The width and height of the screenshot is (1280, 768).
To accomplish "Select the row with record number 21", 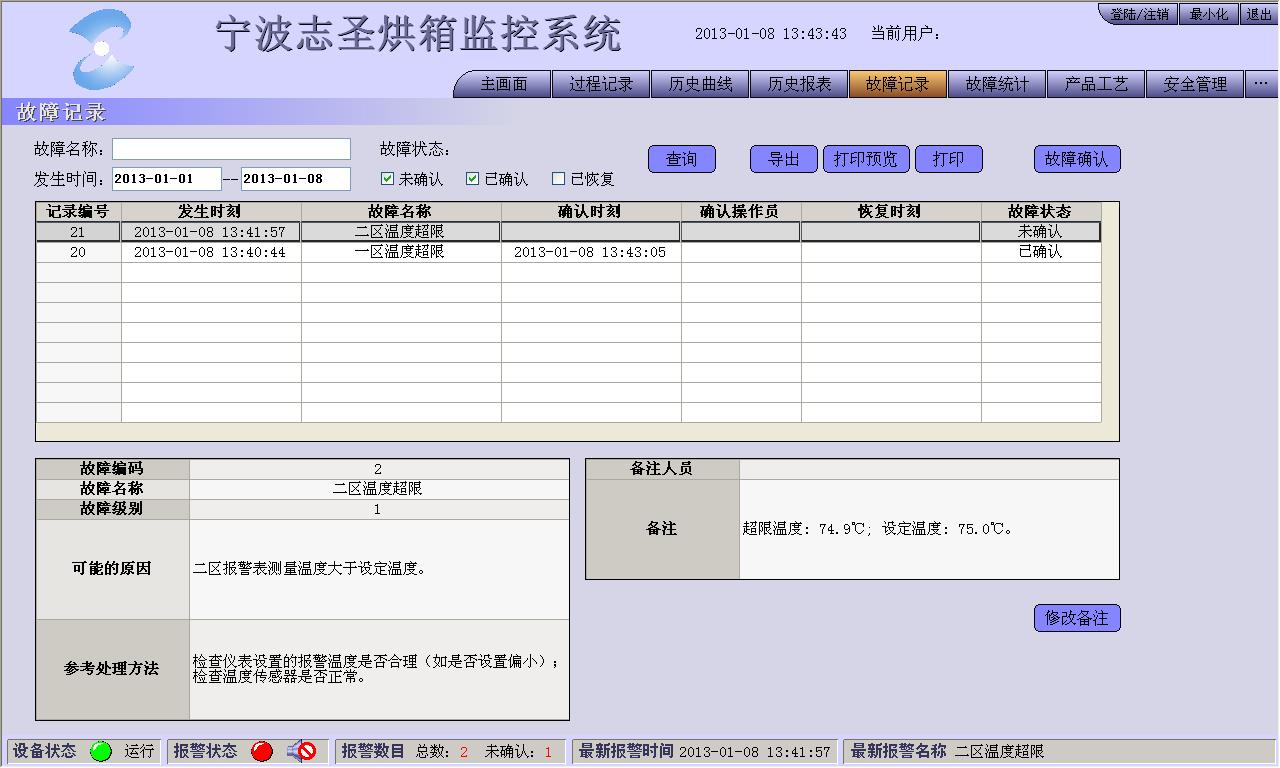I will (568, 232).
